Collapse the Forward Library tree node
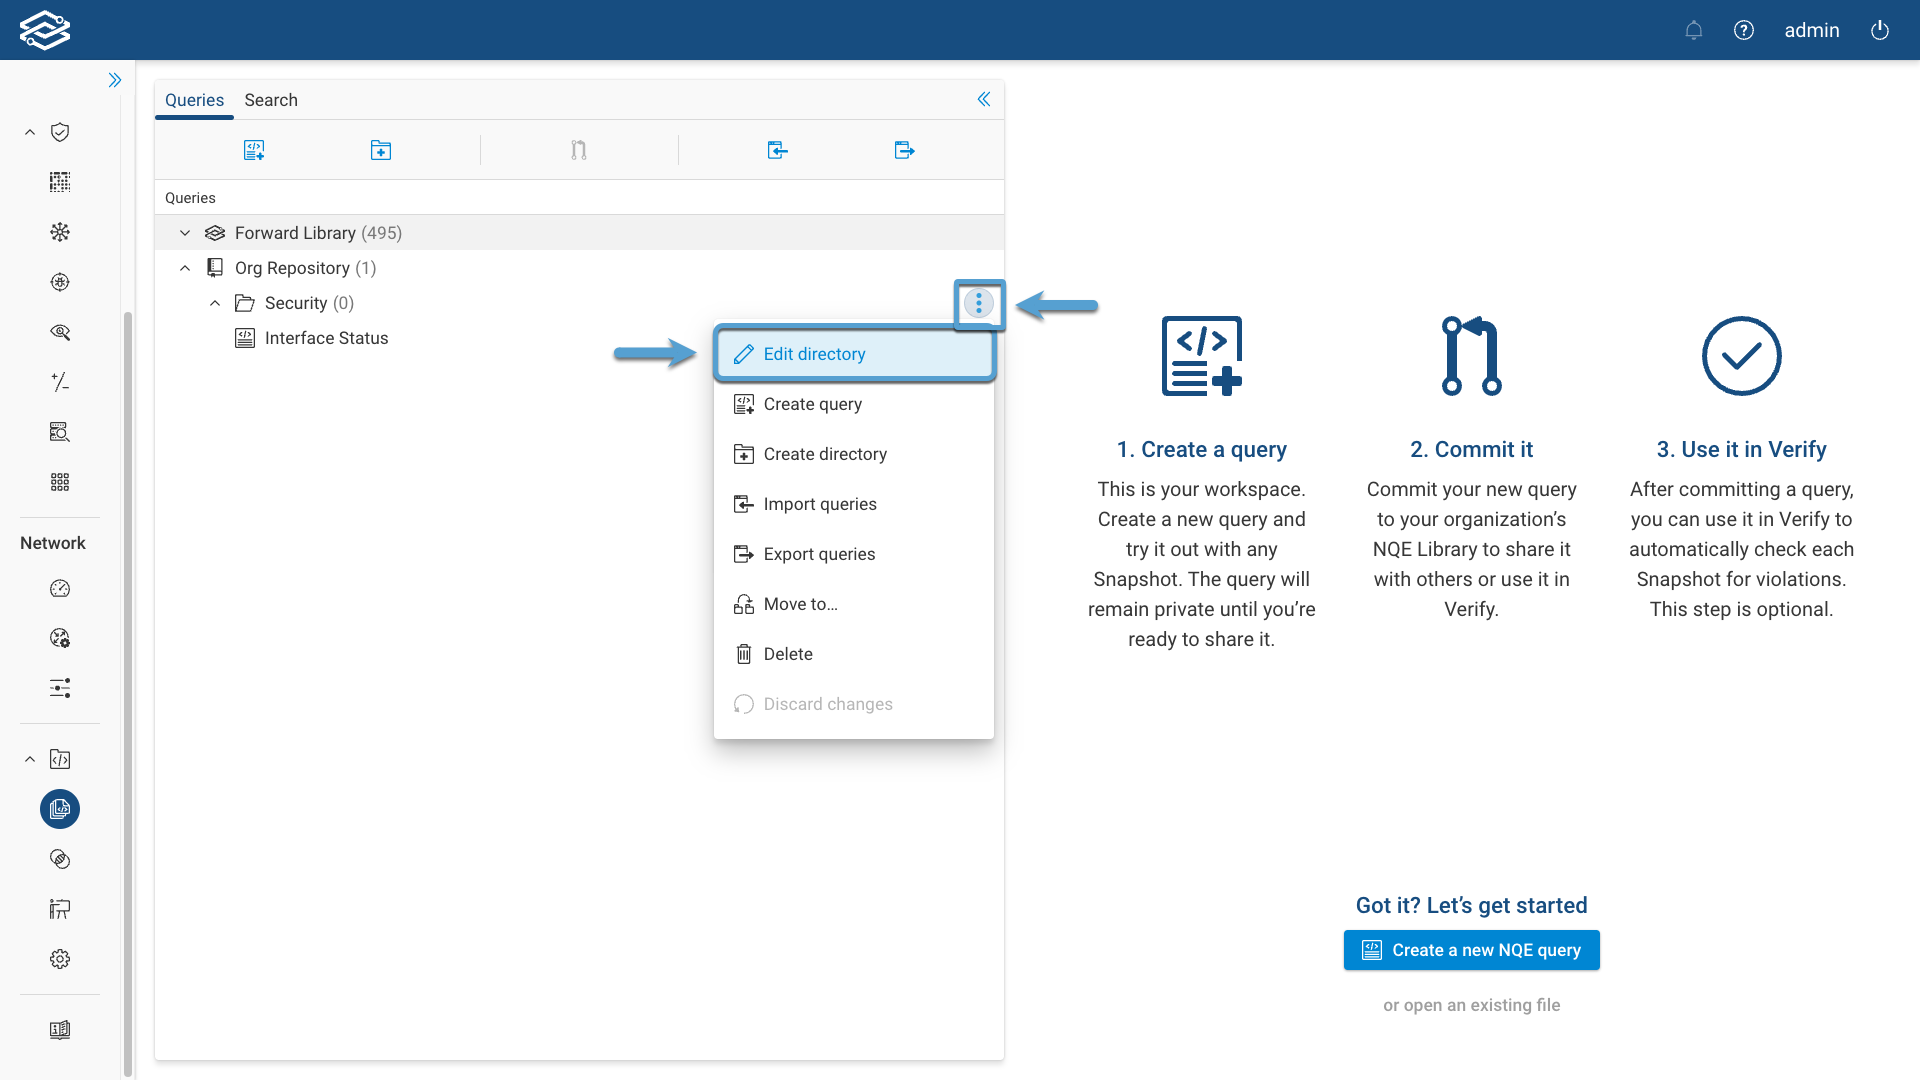1920x1080 pixels. click(x=185, y=233)
